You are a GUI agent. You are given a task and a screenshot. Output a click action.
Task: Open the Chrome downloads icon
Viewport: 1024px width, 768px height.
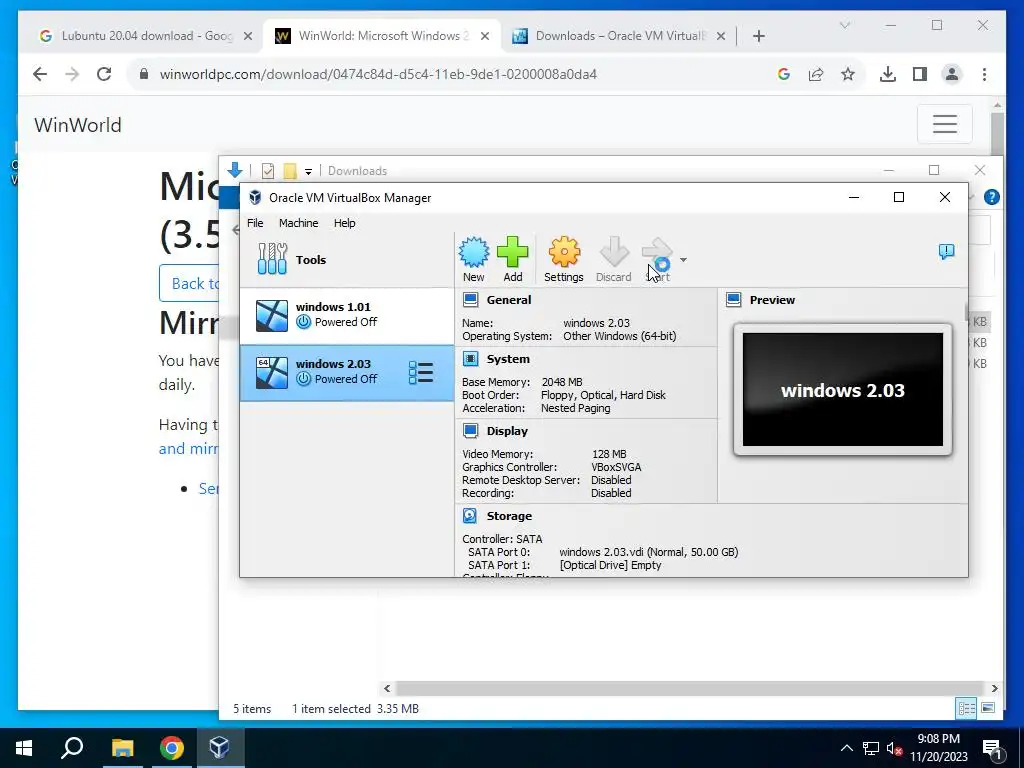[888, 74]
